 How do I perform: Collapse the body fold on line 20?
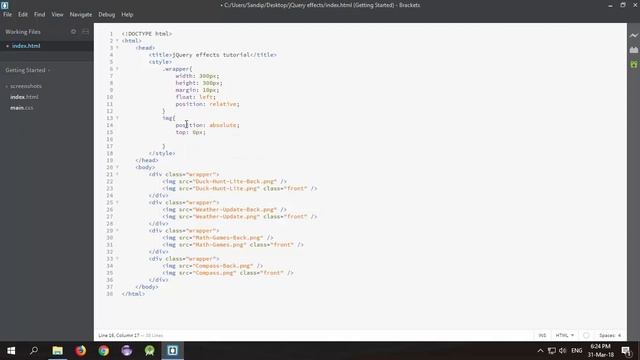(x=117, y=167)
